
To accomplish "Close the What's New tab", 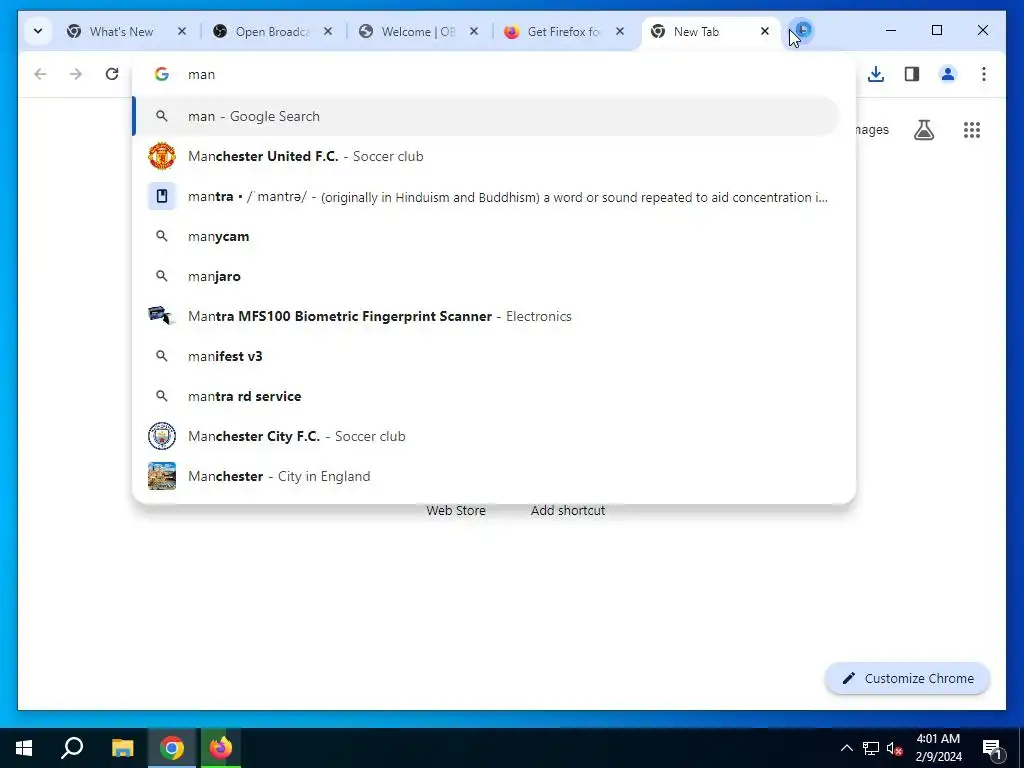I will (182, 31).
